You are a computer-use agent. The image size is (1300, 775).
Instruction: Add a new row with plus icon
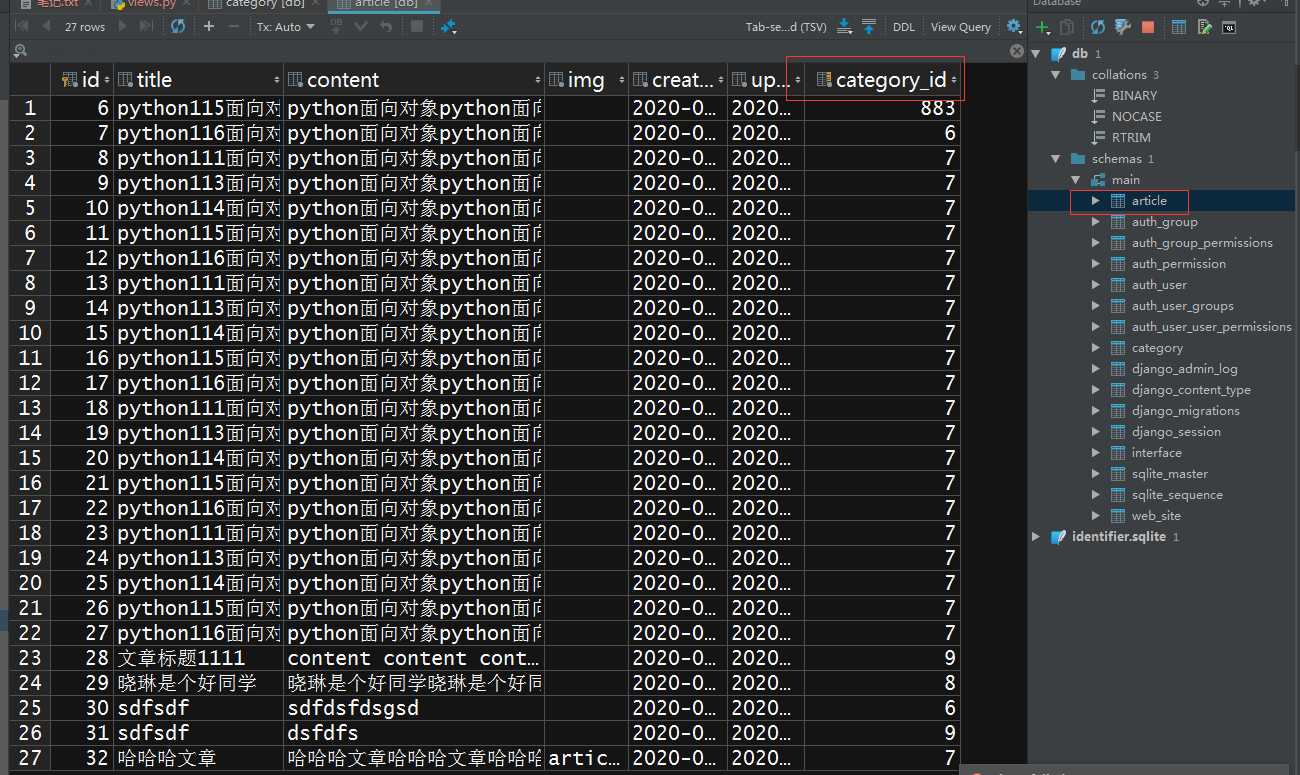(x=209, y=27)
